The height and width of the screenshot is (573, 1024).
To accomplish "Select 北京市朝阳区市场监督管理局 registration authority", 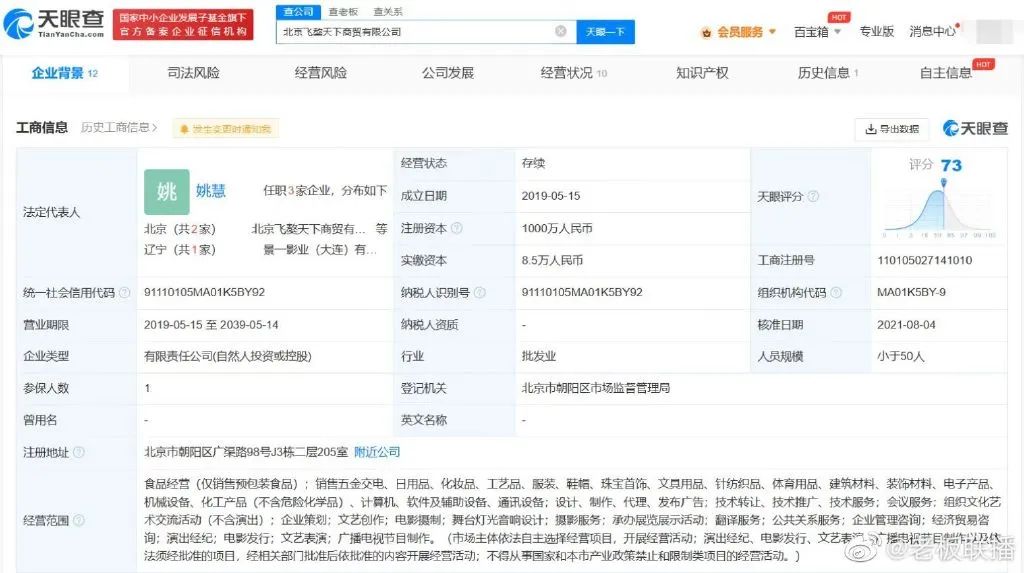I will [x=596, y=388].
